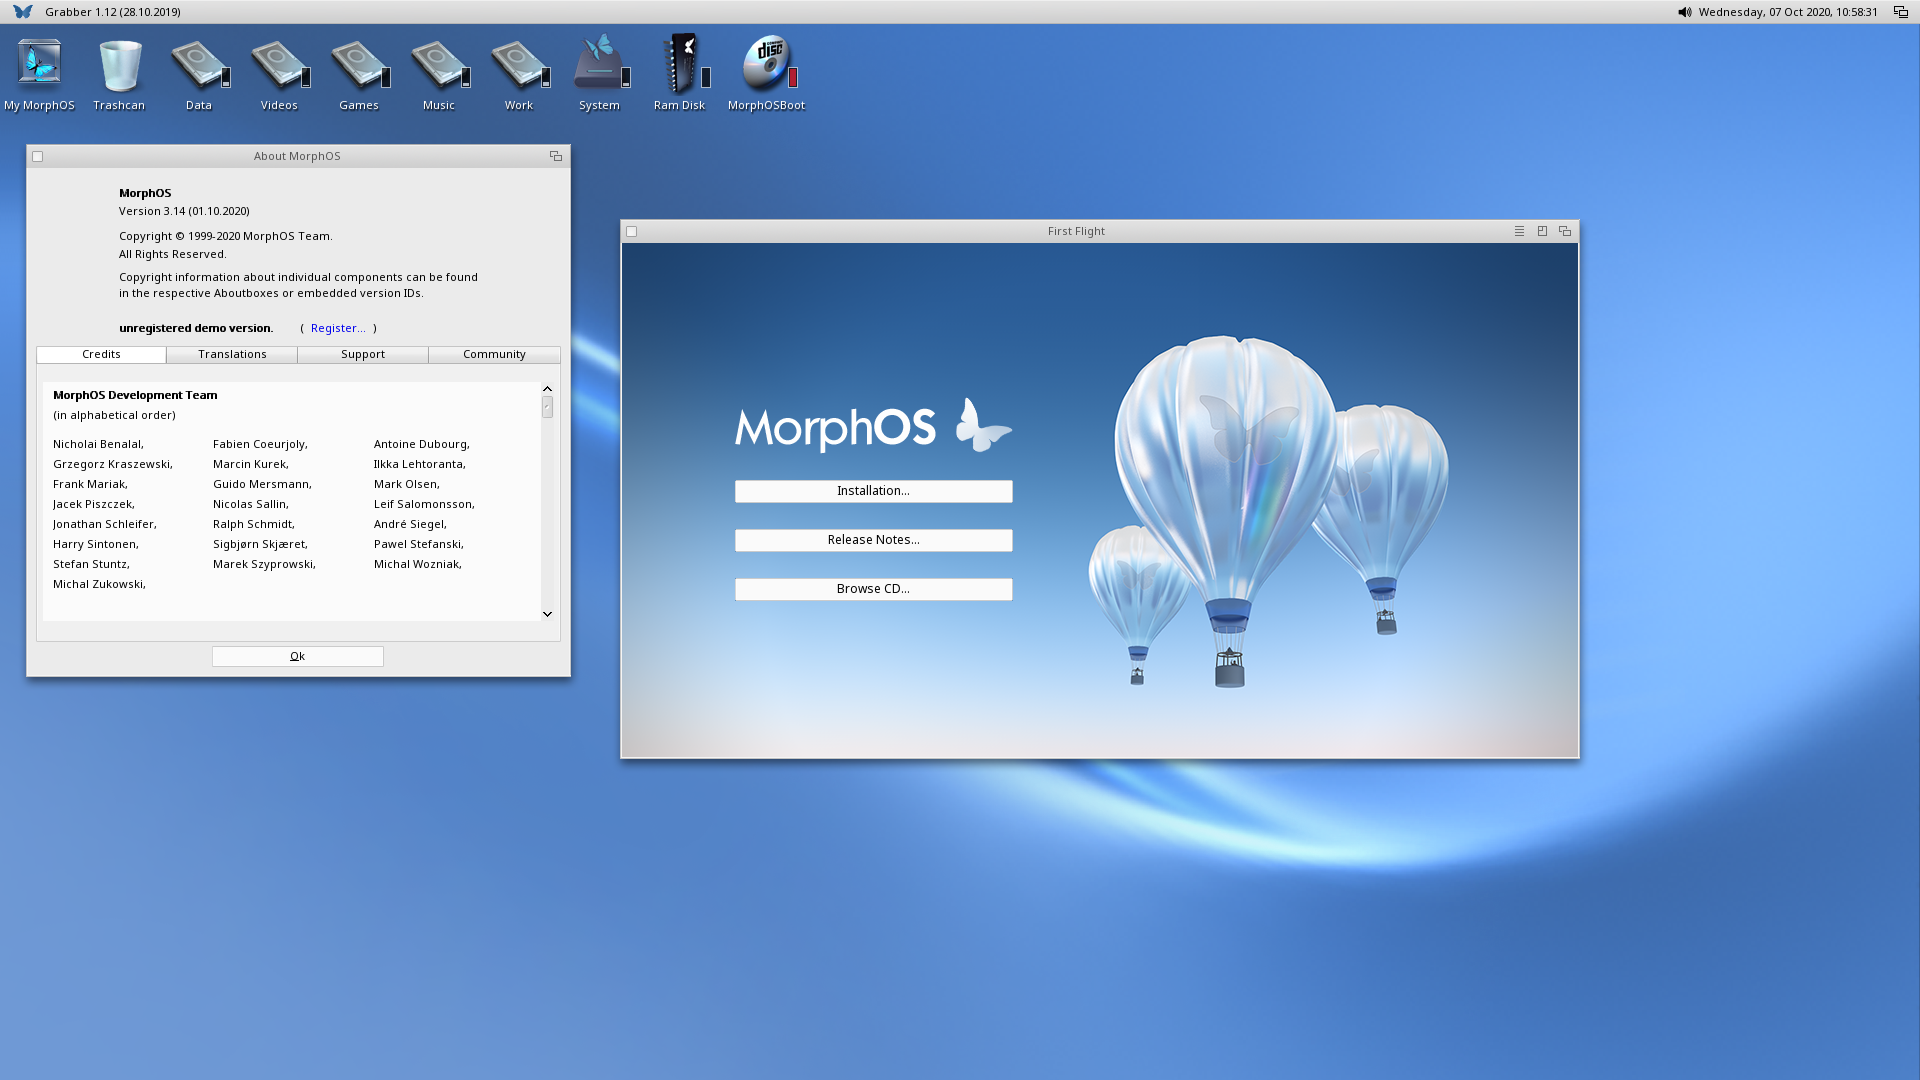Click the credits scrollbar up arrow
Screen dimensions: 1920x1080
[547, 388]
